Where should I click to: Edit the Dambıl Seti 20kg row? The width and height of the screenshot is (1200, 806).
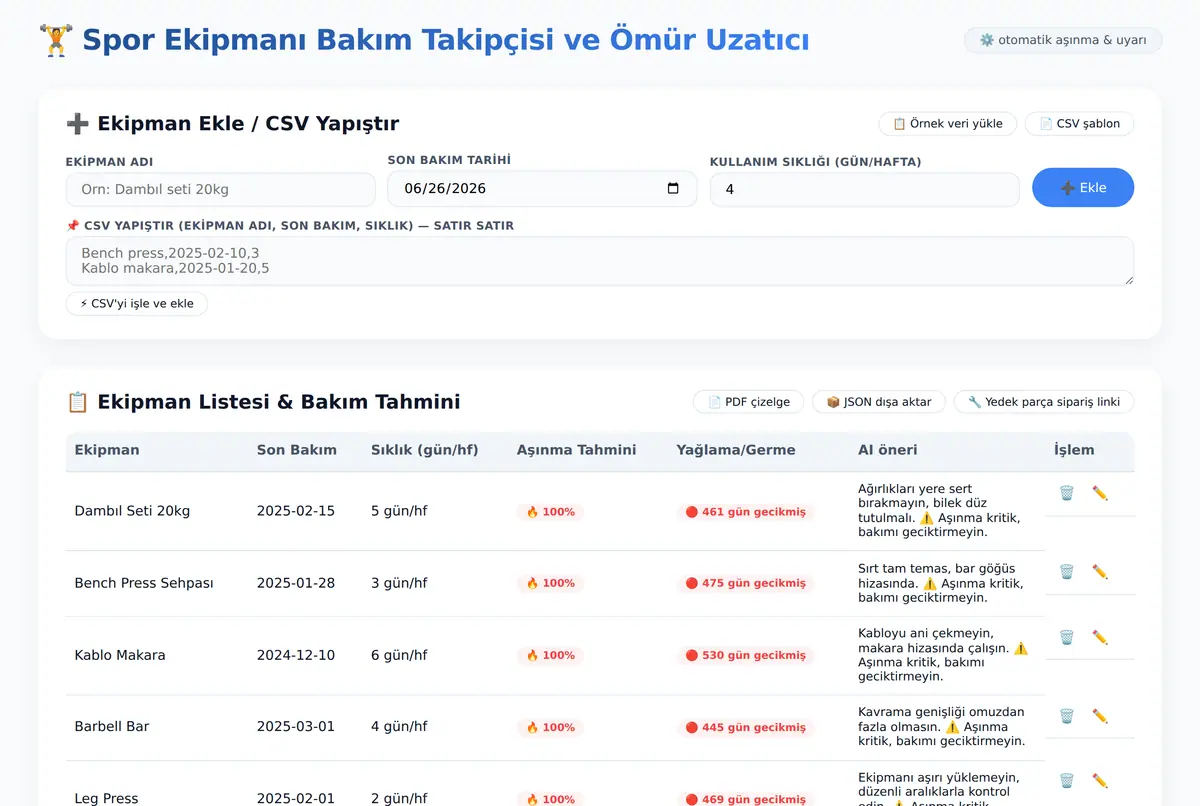coord(1100,493)
